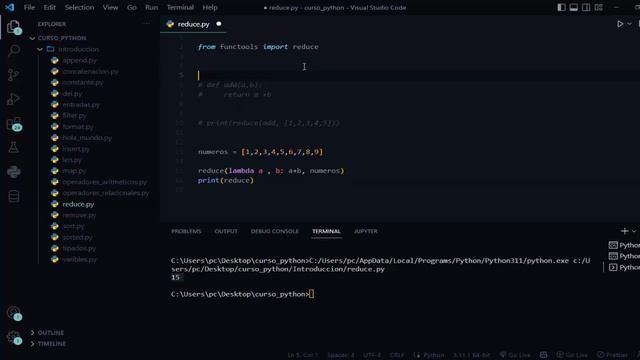Open the Accounts menu in activity bar

(13, 313)
